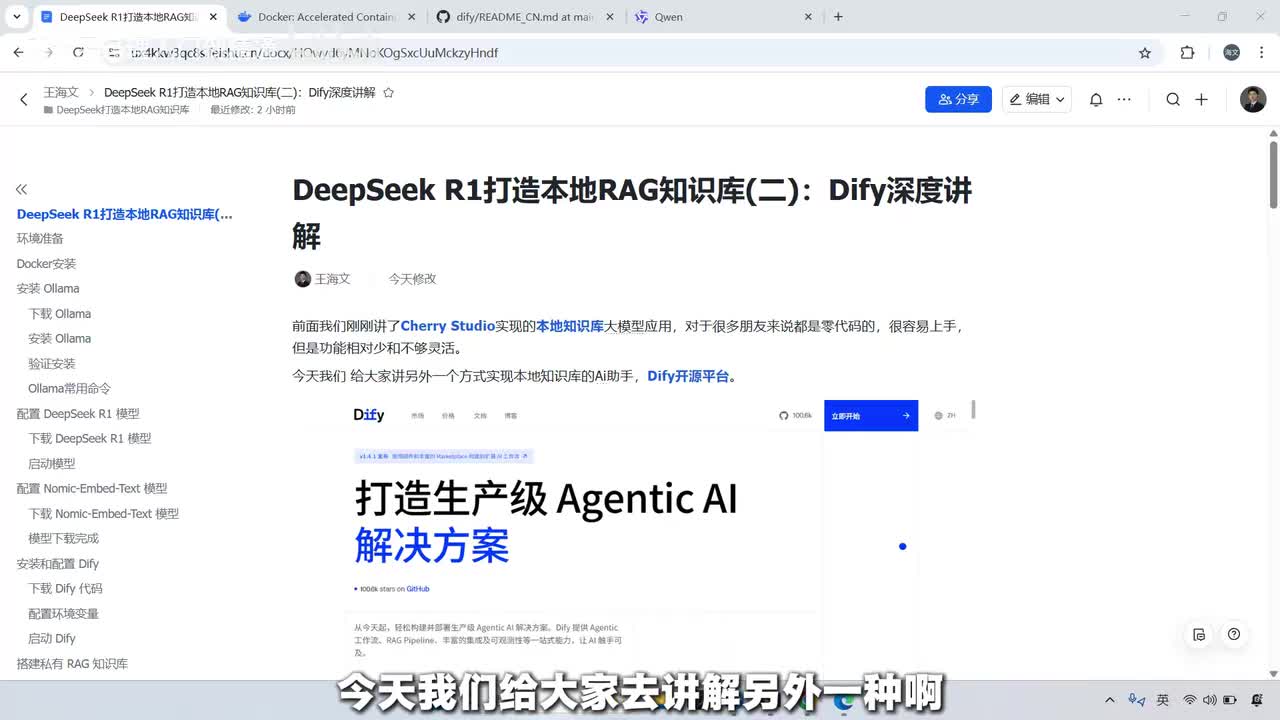Open the user profile avatar

1253,99
